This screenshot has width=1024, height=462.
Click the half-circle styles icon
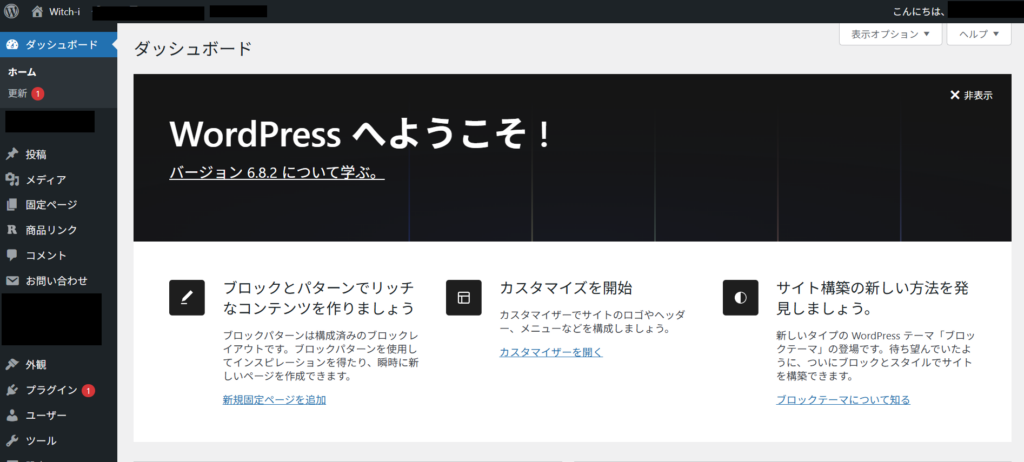pyautogui.click(x=741, y=298)
